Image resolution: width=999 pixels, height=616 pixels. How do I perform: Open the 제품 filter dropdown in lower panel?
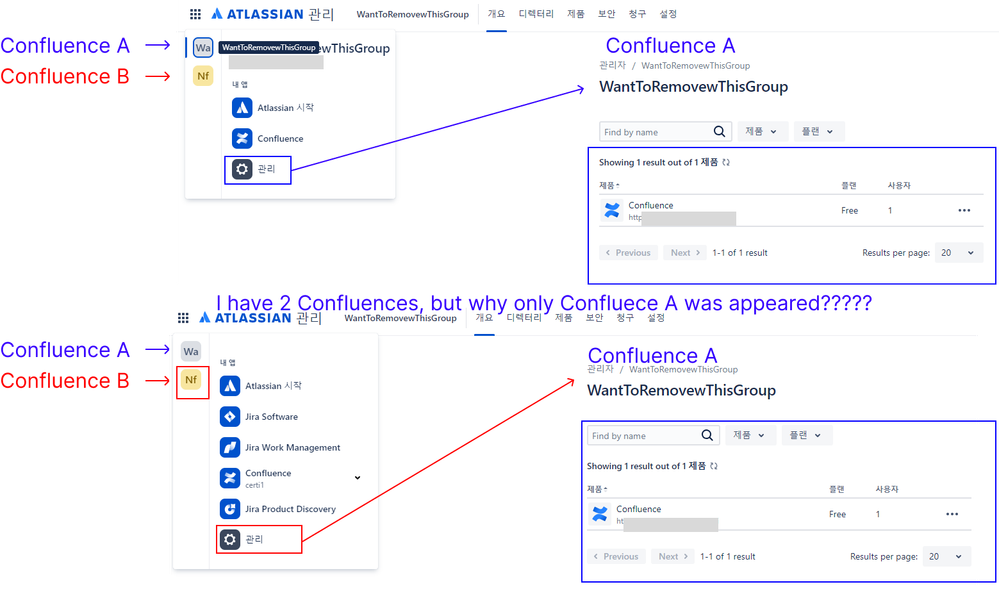tap(750, 435)
